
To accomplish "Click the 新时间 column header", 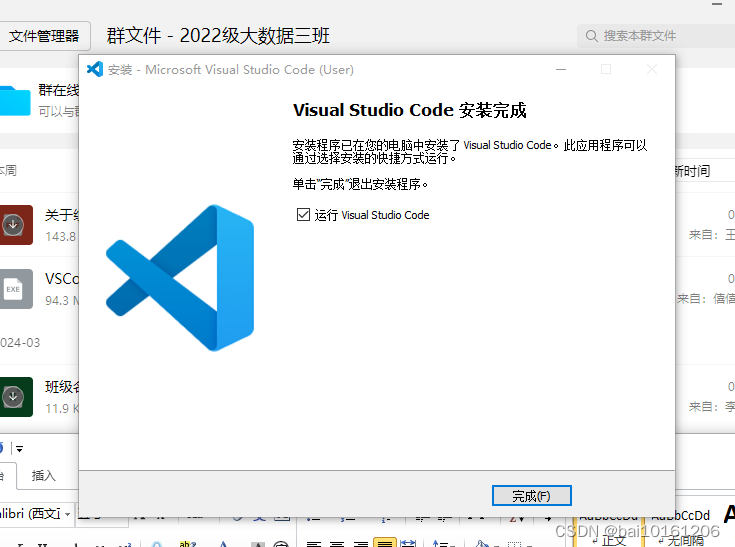I will click(x=692, y=171).
